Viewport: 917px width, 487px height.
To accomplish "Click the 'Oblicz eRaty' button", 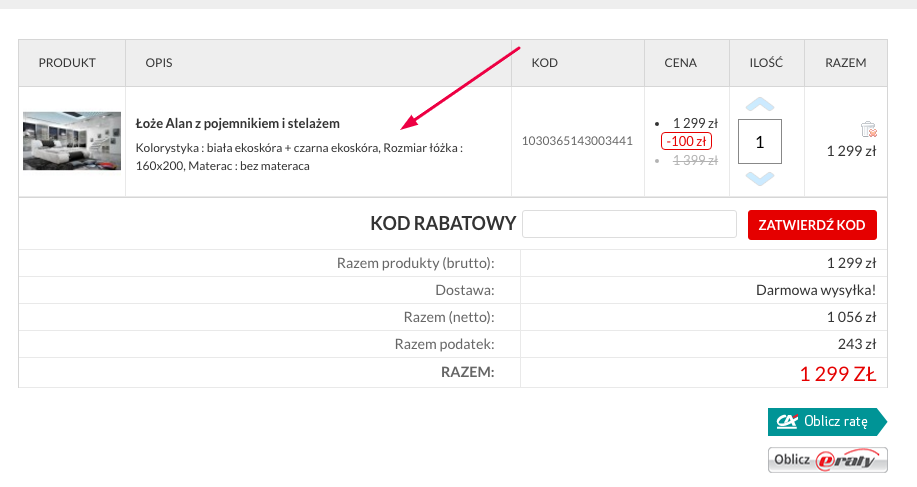I will 828,460.
